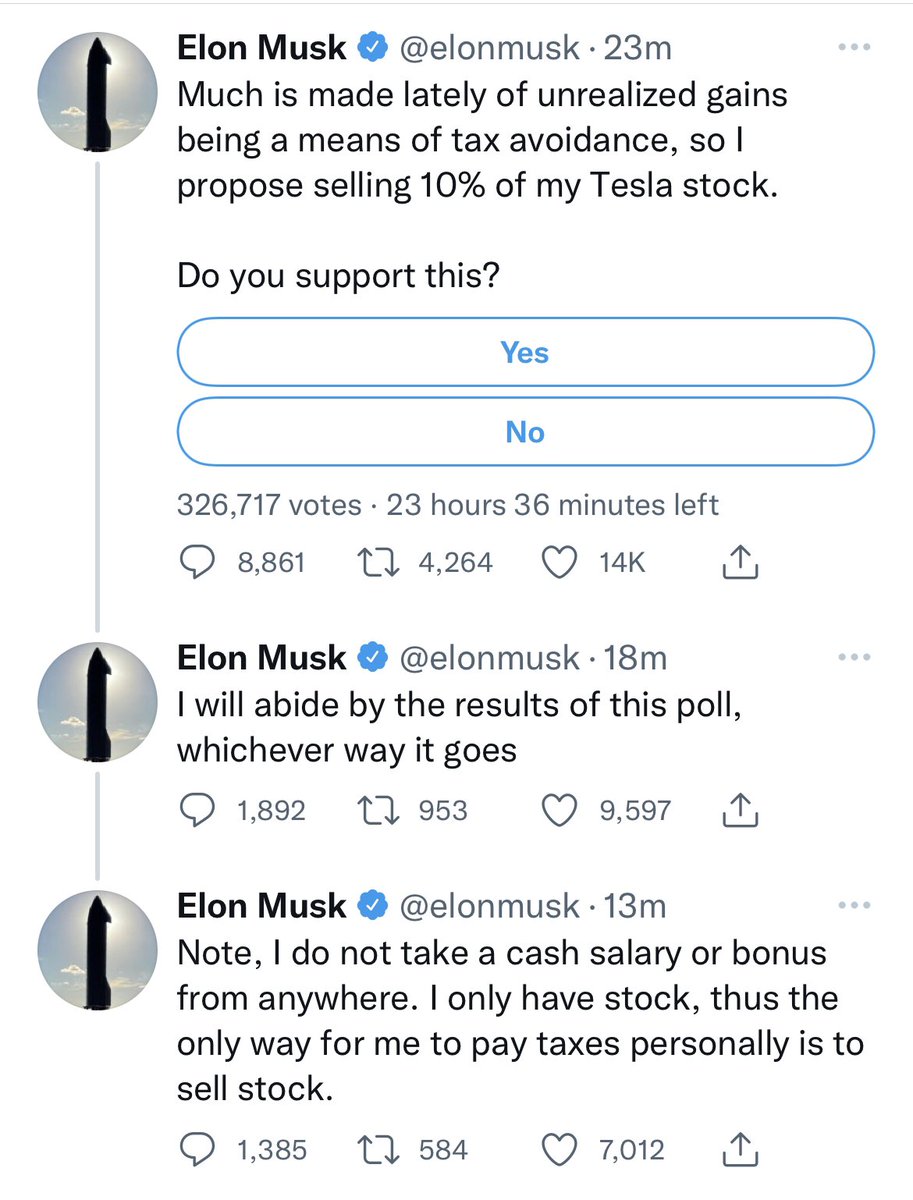The width and height of the screenshot is (913, 1200).
Task: Share the poll tweet
Action: coord(741,565)
